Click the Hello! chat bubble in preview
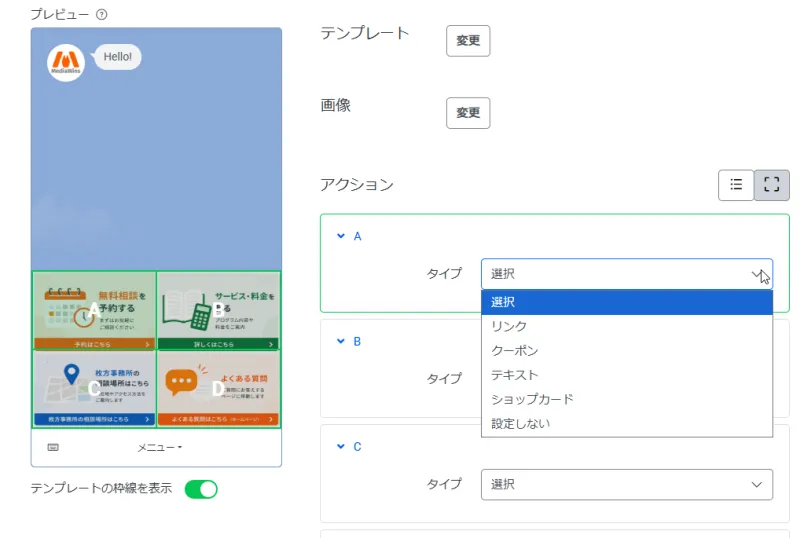 pyautogui.click(x=117, y=57)
